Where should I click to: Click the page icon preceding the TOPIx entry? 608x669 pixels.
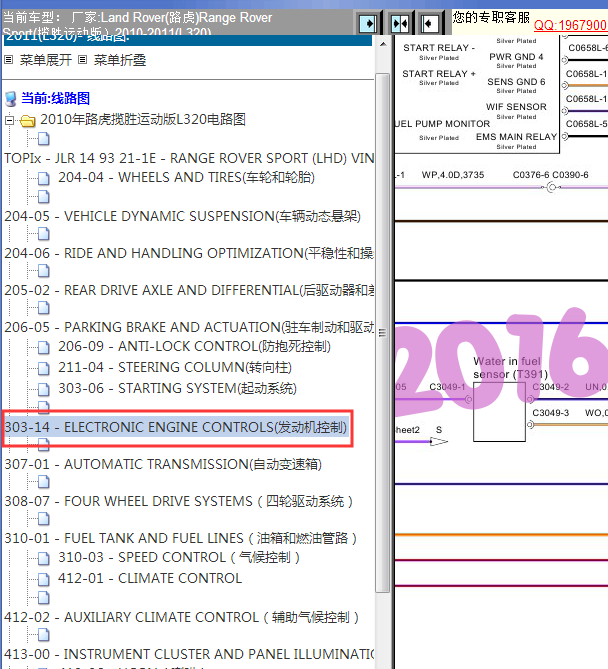[44, 139]
